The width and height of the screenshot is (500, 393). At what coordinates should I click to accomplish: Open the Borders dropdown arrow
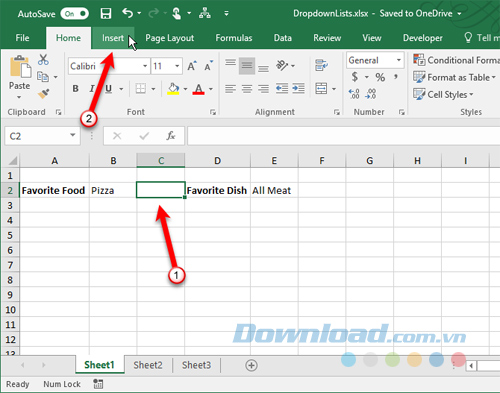coord(153,89)
